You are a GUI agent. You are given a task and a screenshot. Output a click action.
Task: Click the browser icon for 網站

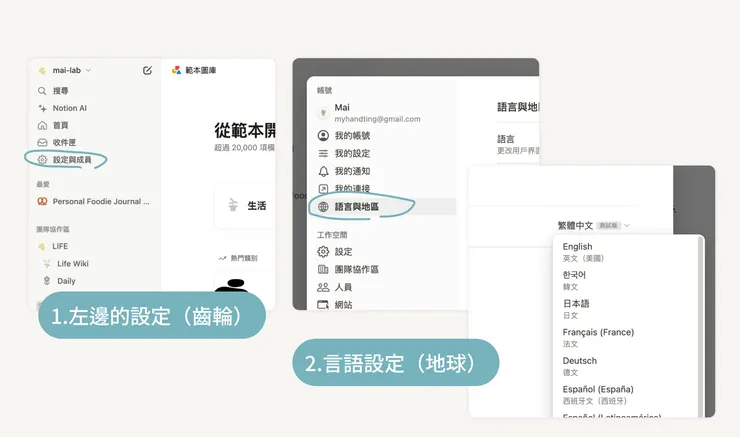(323, 305)
